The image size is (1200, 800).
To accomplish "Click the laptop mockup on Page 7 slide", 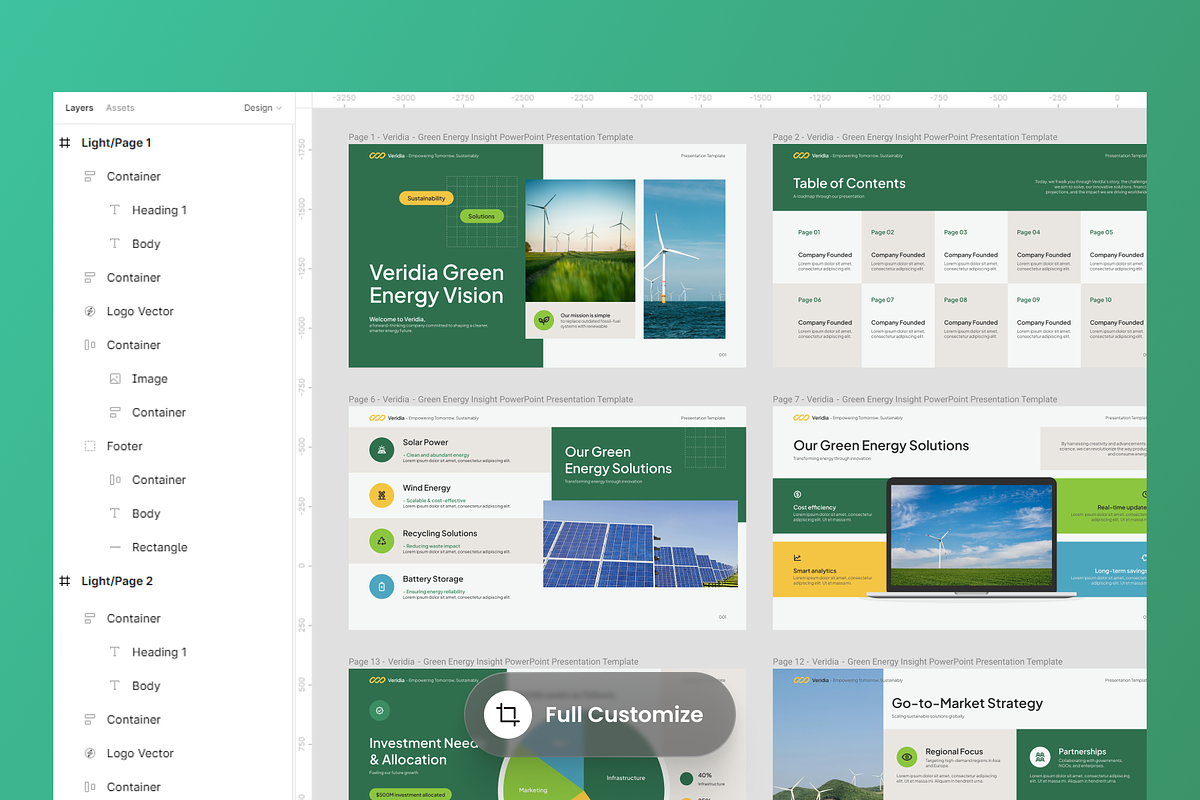I will (x=971, y=539).
